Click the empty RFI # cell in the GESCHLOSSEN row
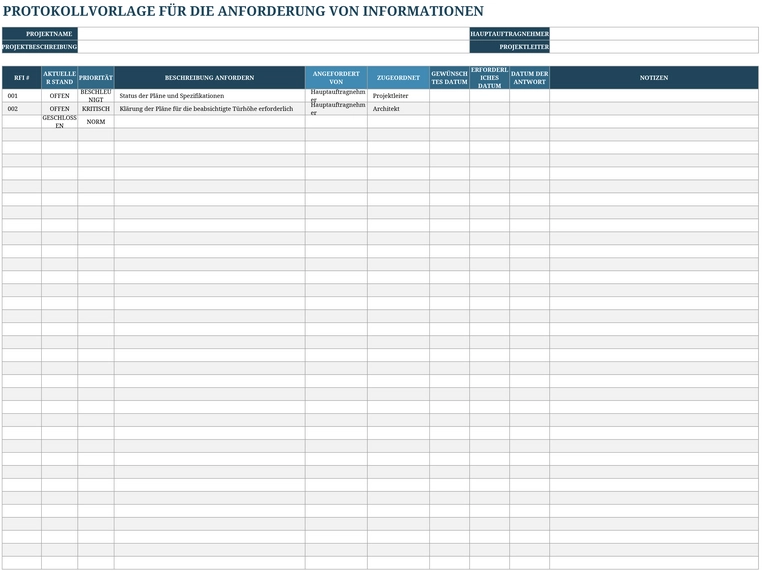The width and height of the screenshot is (762, 571). [22, 122]
